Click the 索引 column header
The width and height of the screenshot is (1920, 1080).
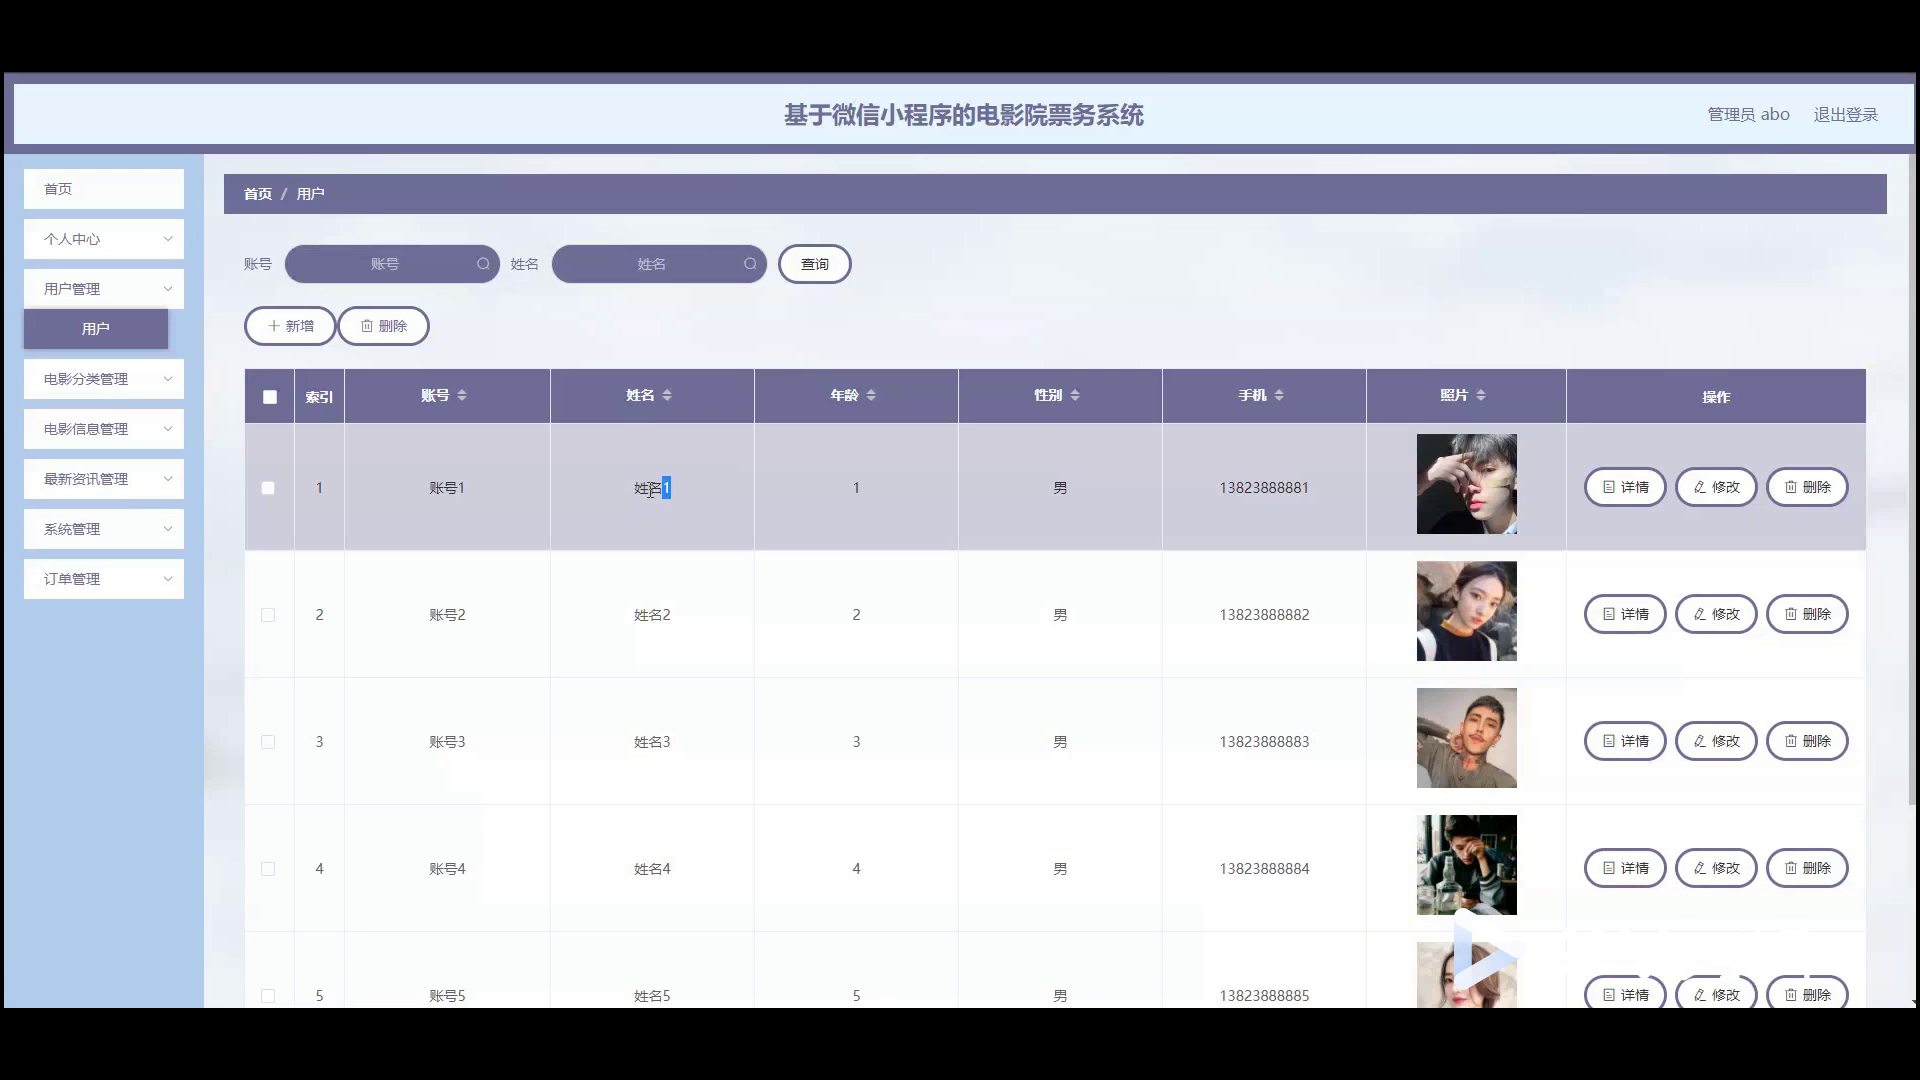[x=319, y=397]
